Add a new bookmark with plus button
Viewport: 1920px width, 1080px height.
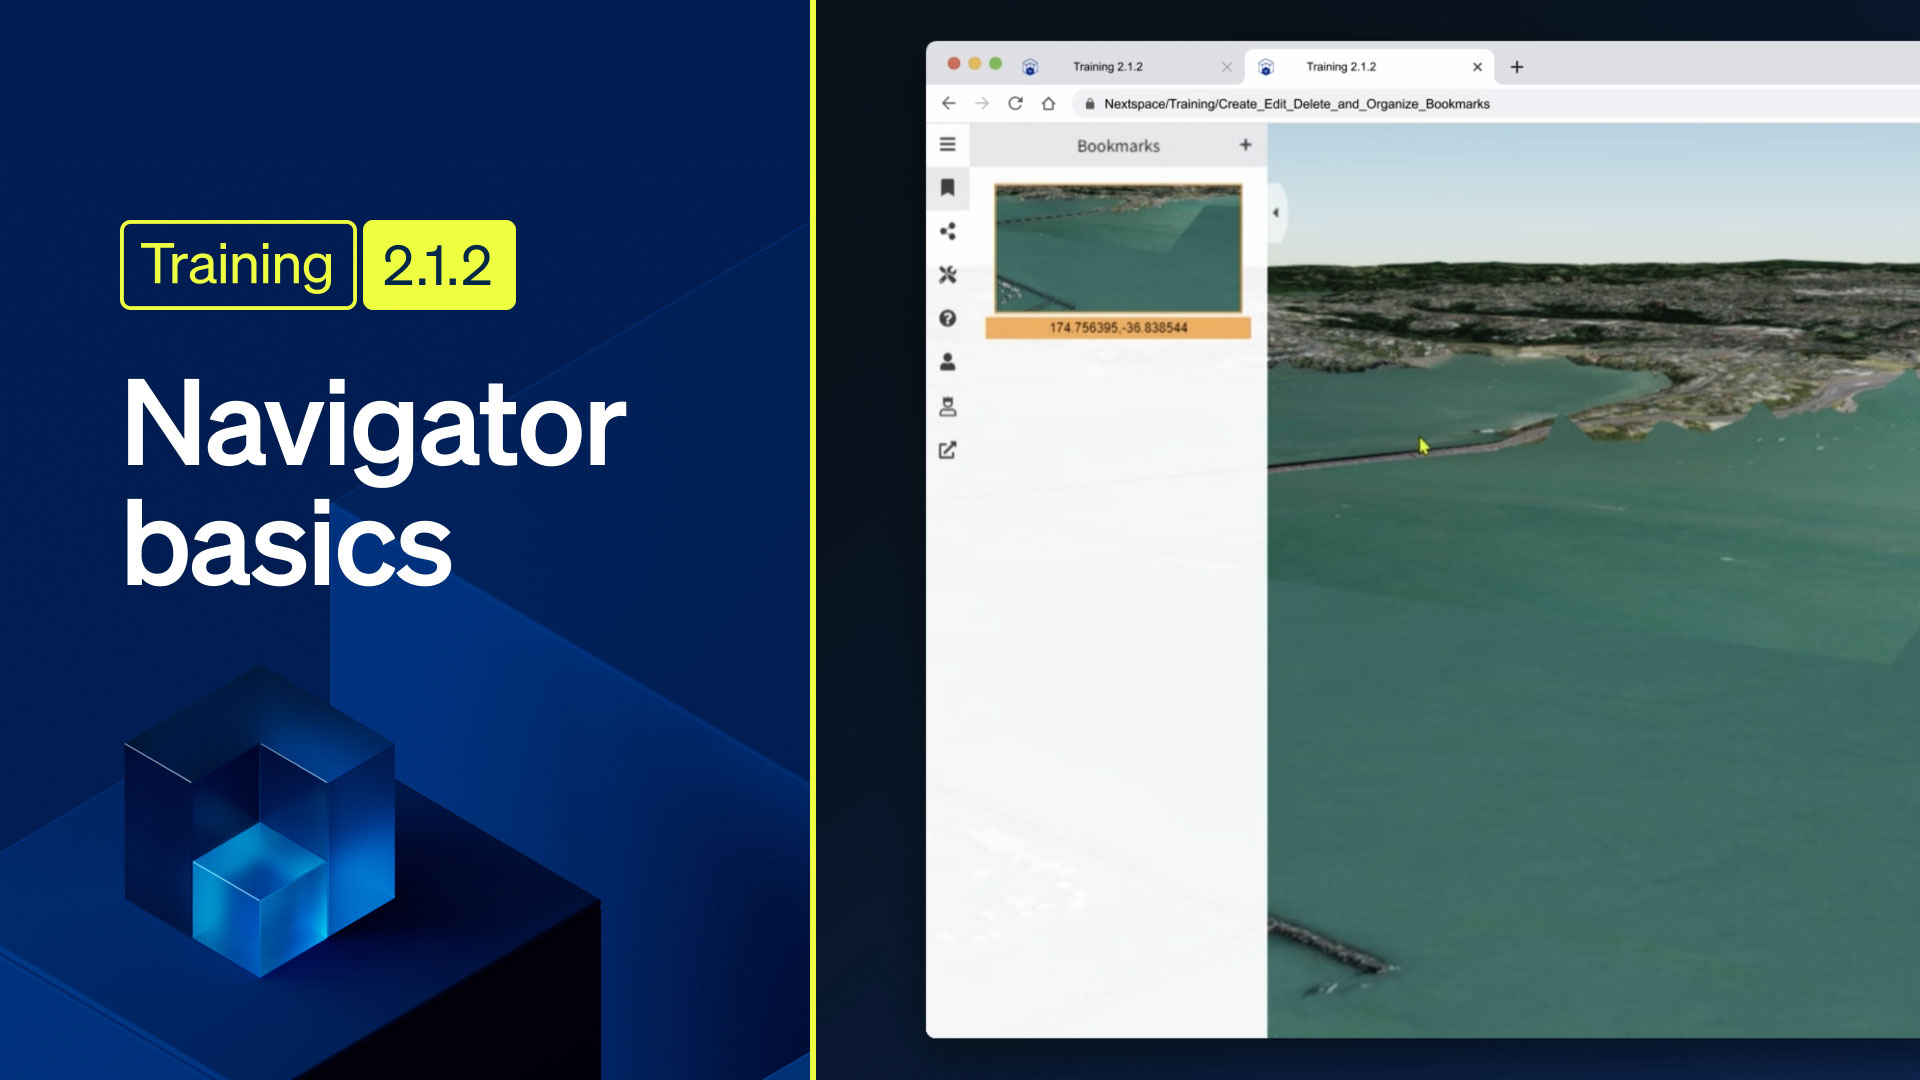pos(1245,145)
